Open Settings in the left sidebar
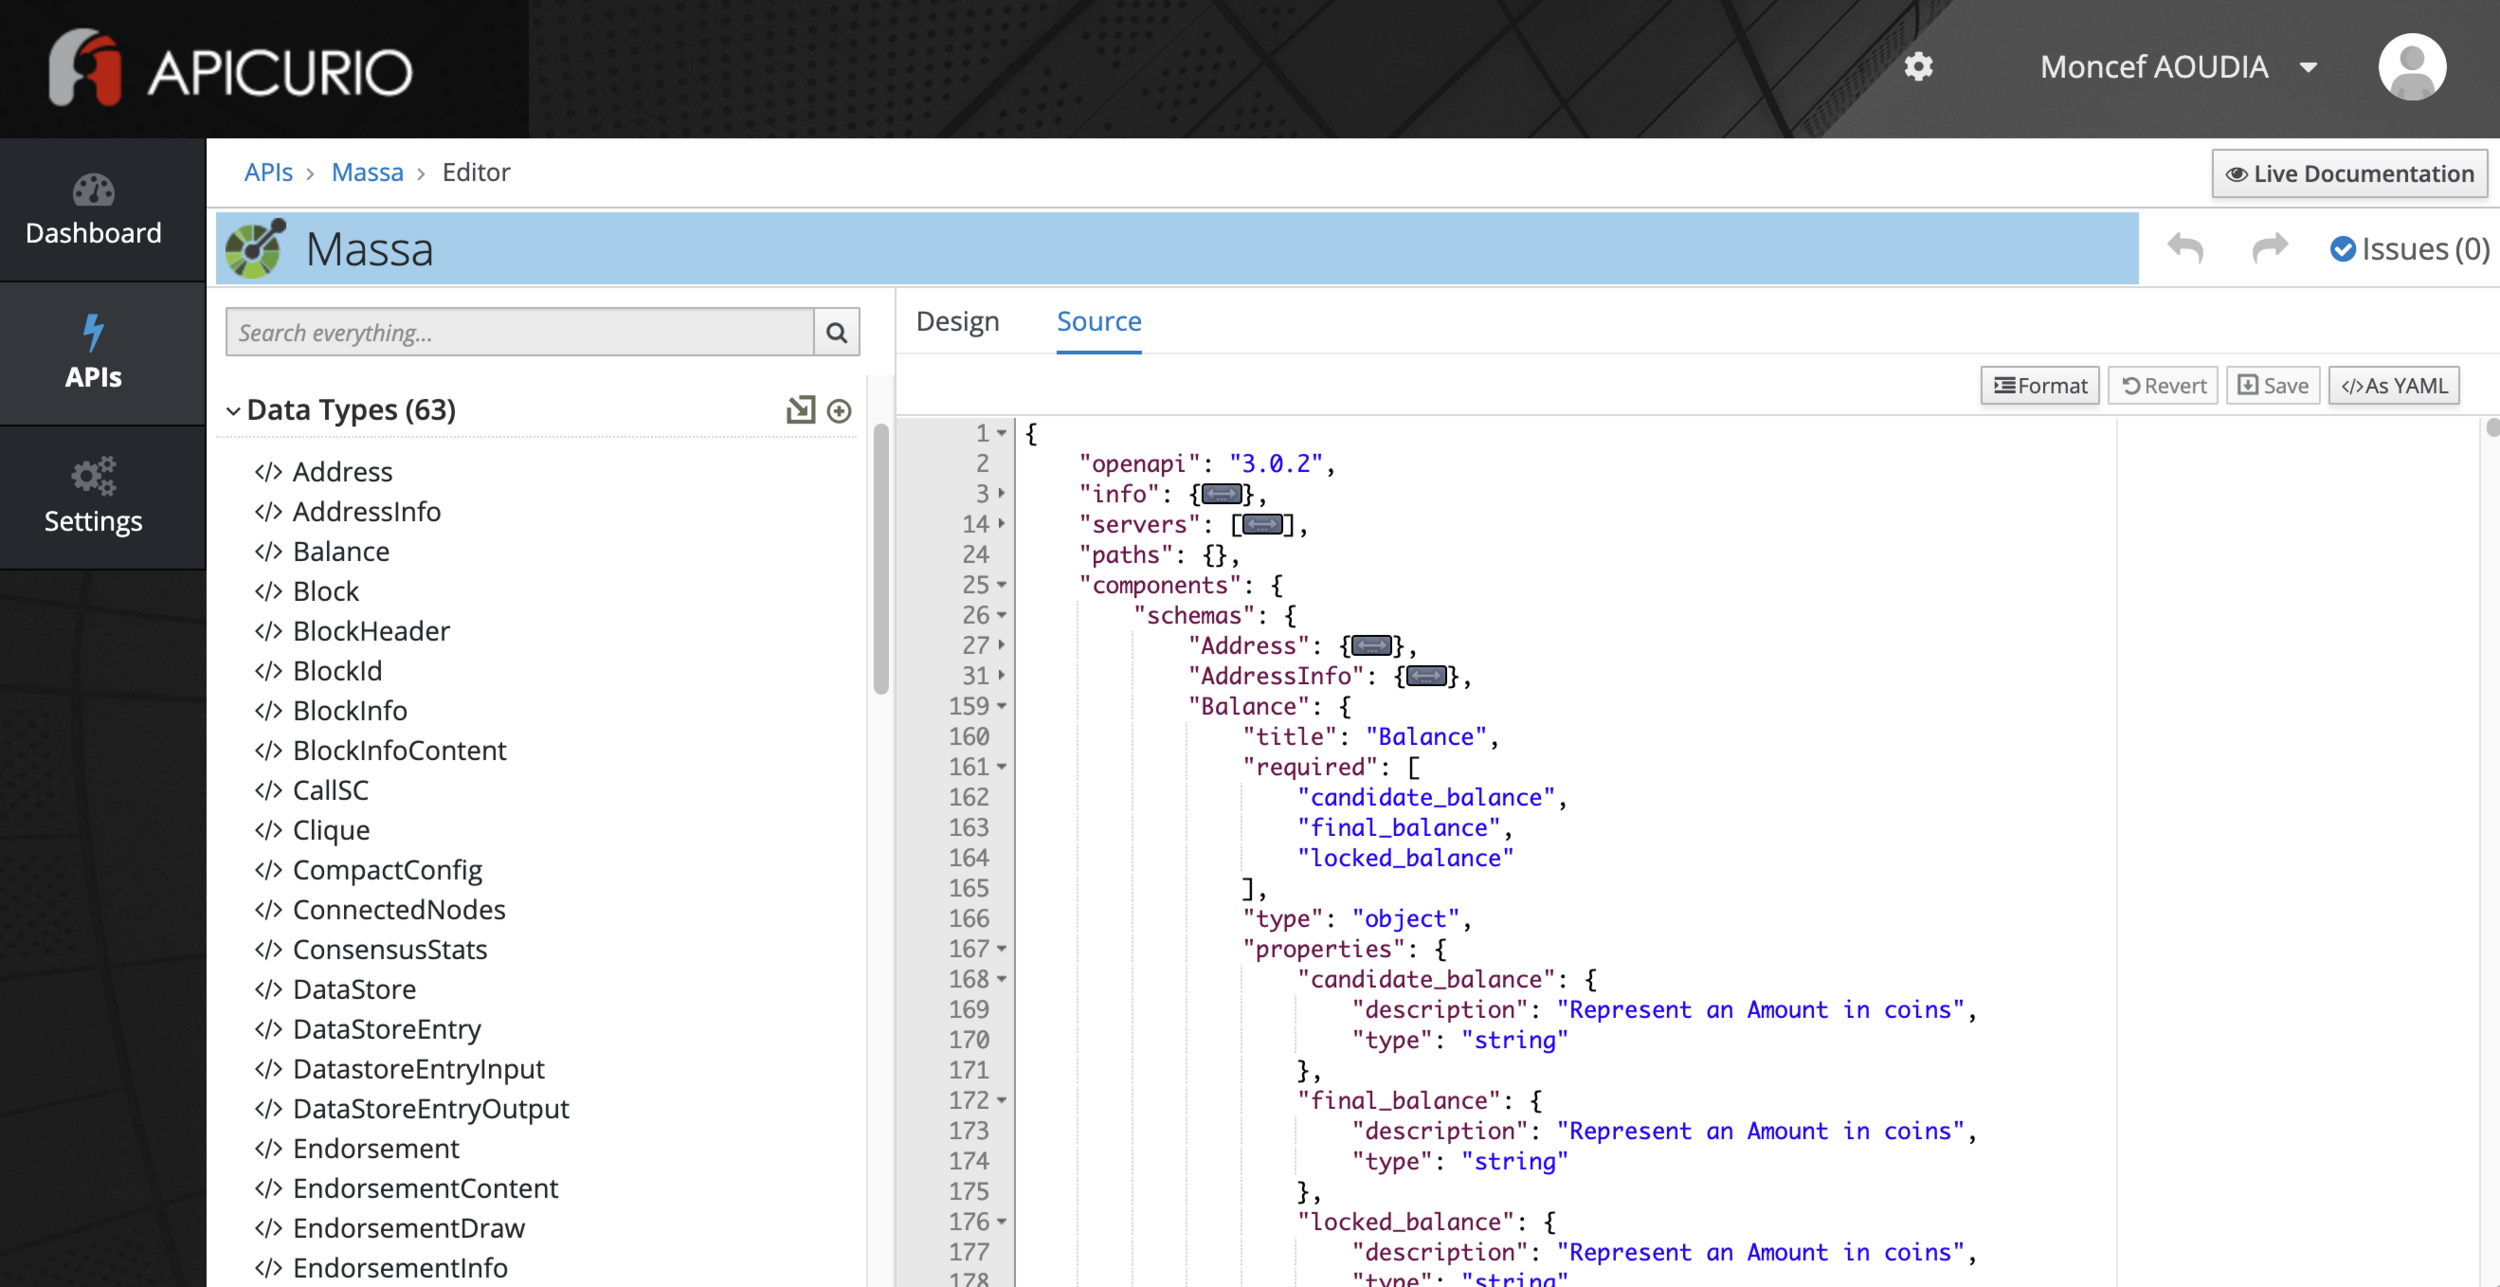 [93, 497]
